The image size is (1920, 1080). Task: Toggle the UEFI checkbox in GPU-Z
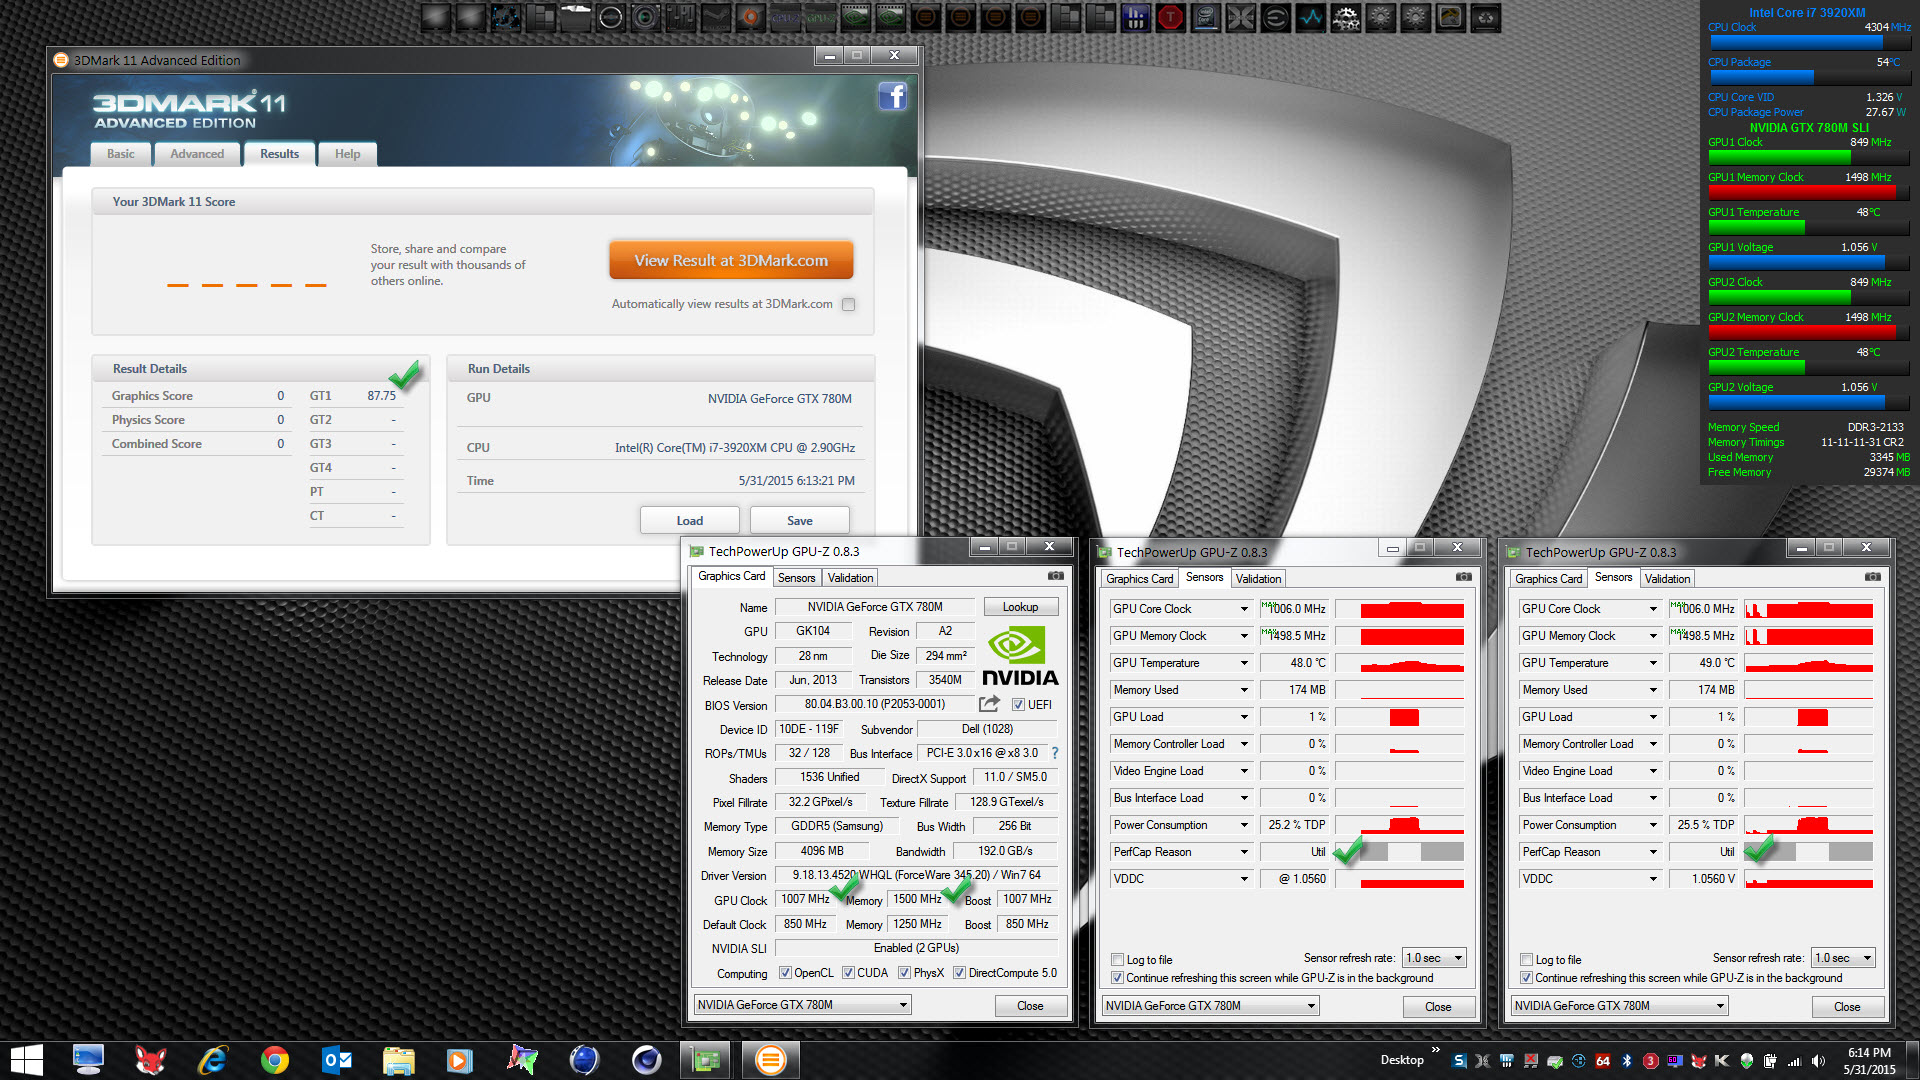pos(1018,705)
